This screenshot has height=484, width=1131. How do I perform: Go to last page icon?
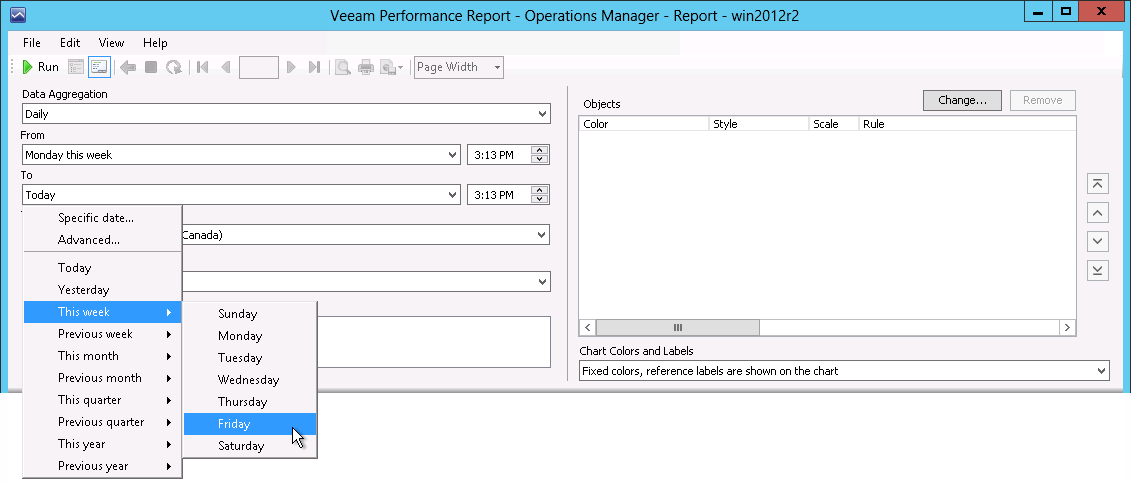[314, 67]
